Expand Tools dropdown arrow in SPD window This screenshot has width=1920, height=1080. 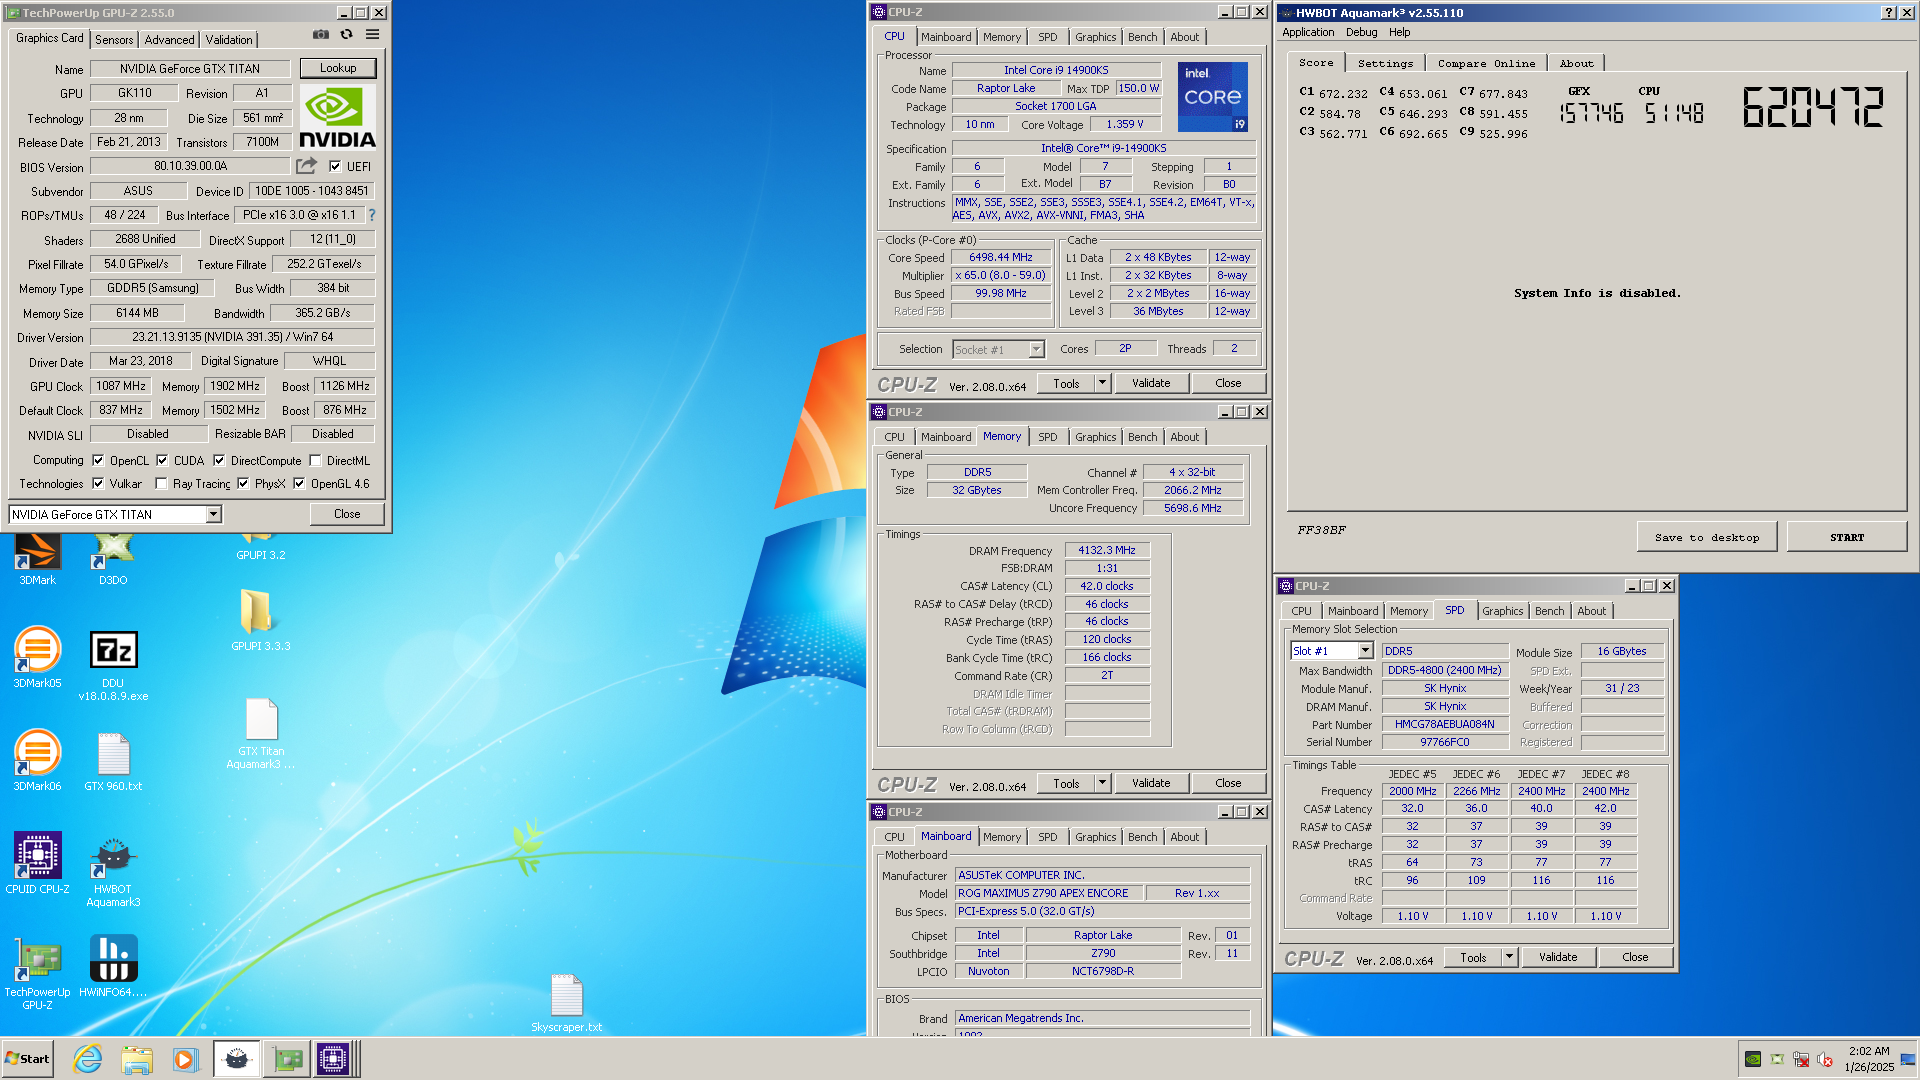pos(1509,957)
